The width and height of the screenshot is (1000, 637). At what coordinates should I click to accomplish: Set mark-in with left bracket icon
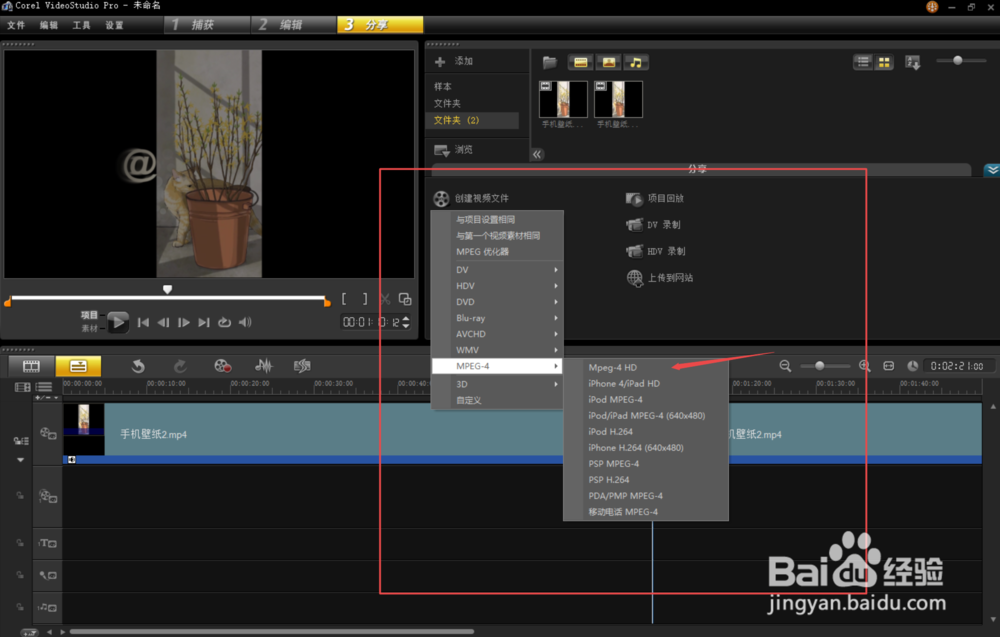click(344, 298)
